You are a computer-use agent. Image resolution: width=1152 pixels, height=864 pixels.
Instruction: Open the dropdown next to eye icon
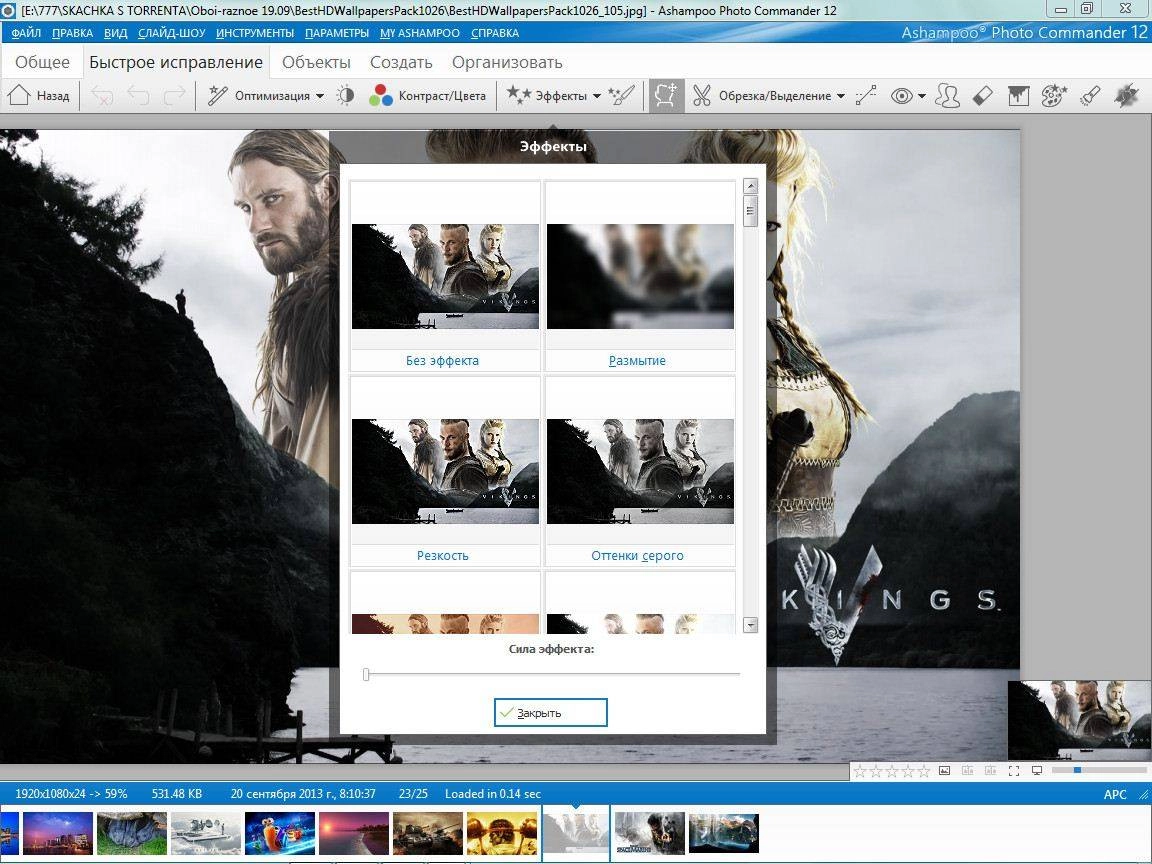[x=921, y=96]
